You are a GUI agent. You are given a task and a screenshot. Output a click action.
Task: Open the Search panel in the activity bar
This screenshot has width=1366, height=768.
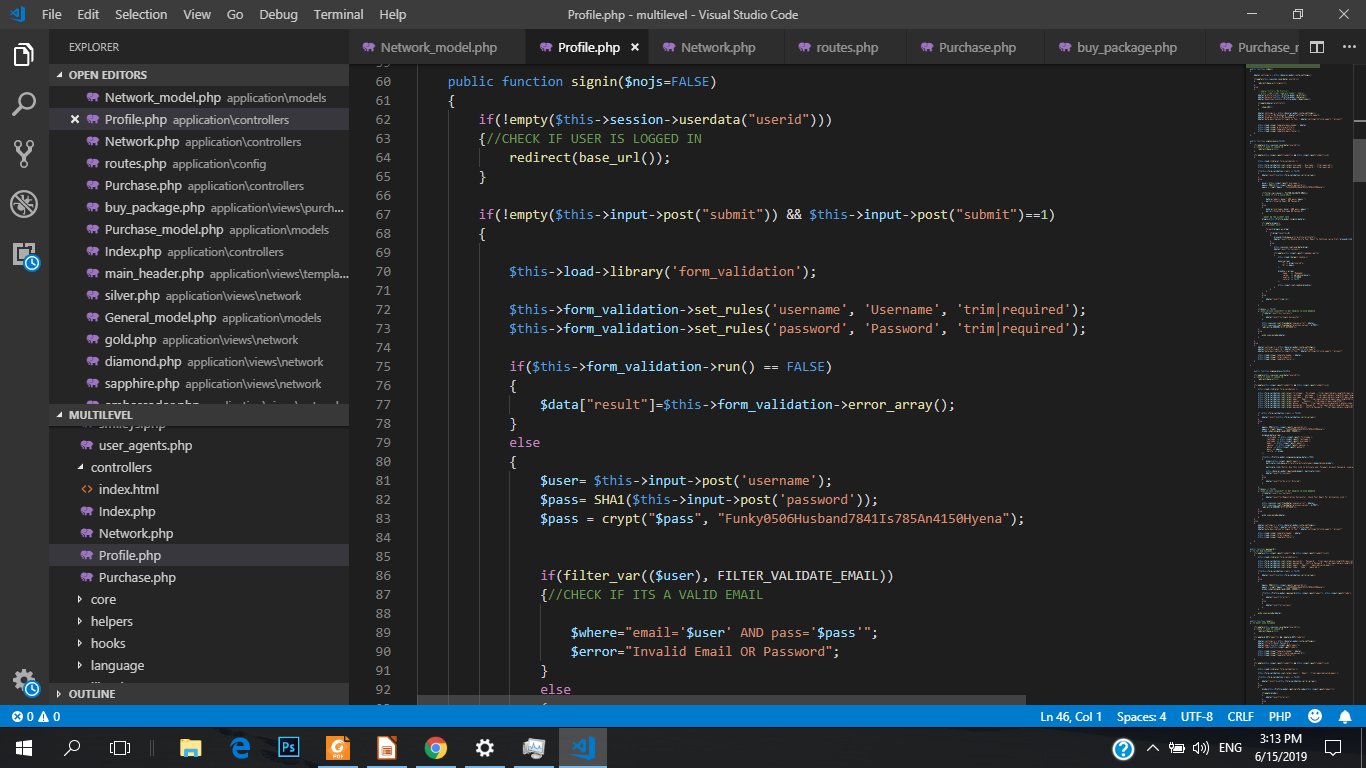23,104
